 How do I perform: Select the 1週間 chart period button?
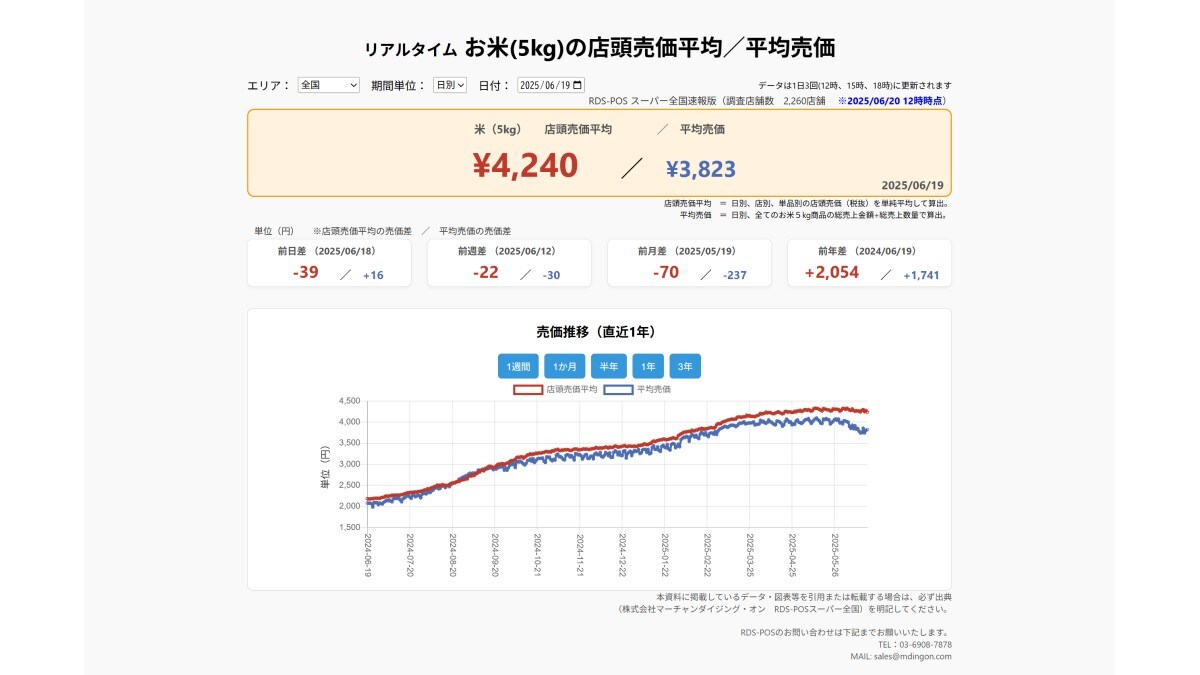(518, 366)
